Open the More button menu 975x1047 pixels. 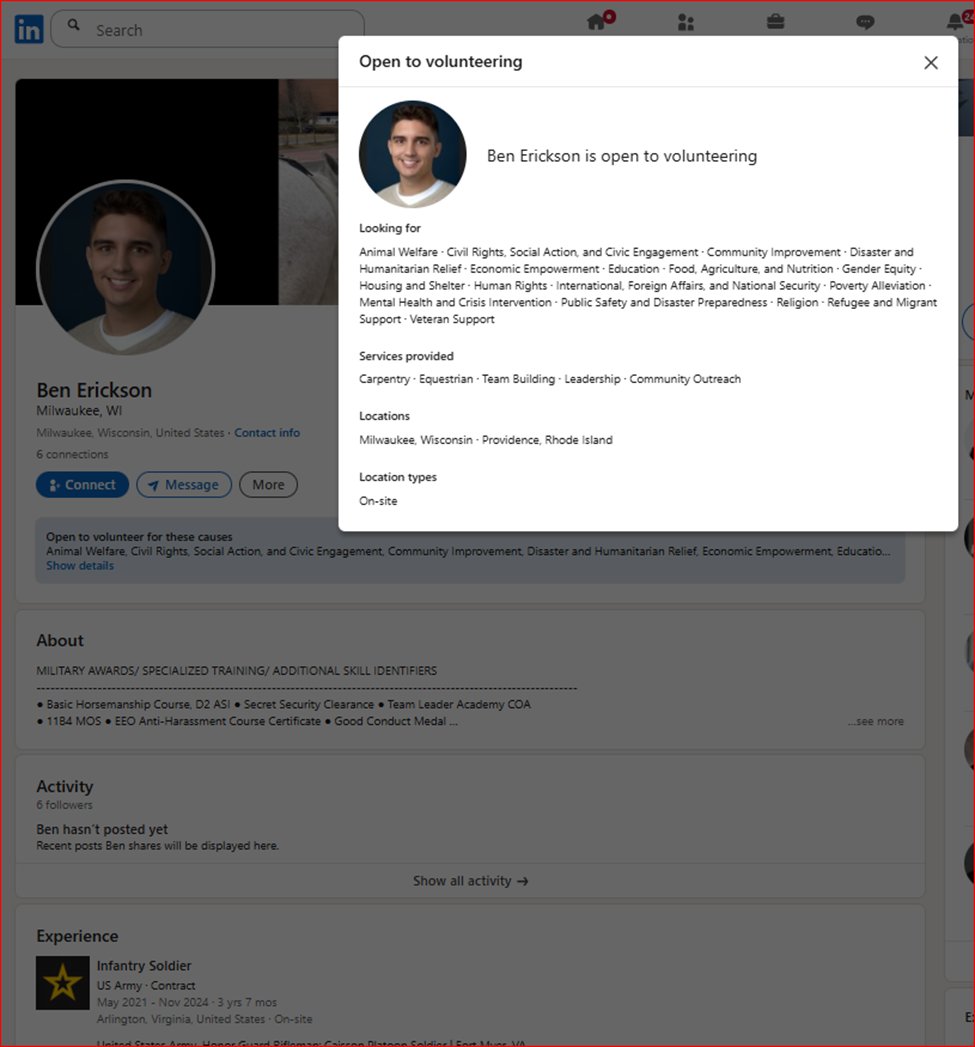pyautogui.click(x=268, y=485)
